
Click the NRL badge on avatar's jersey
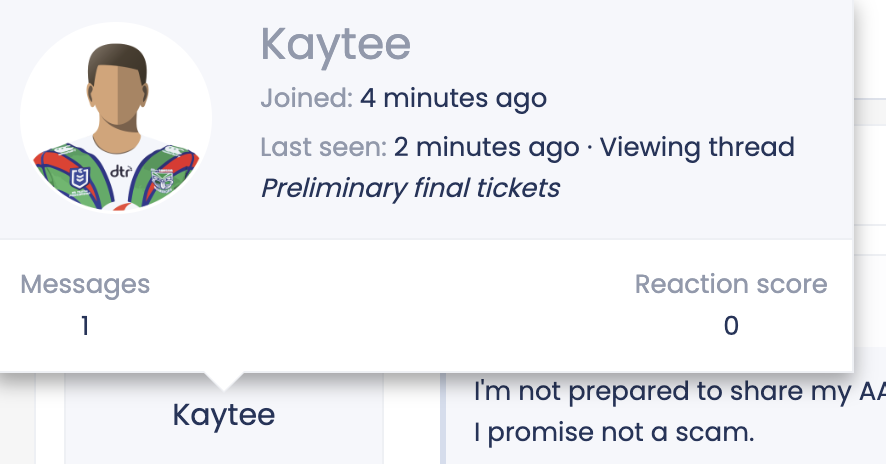point(80,179)
